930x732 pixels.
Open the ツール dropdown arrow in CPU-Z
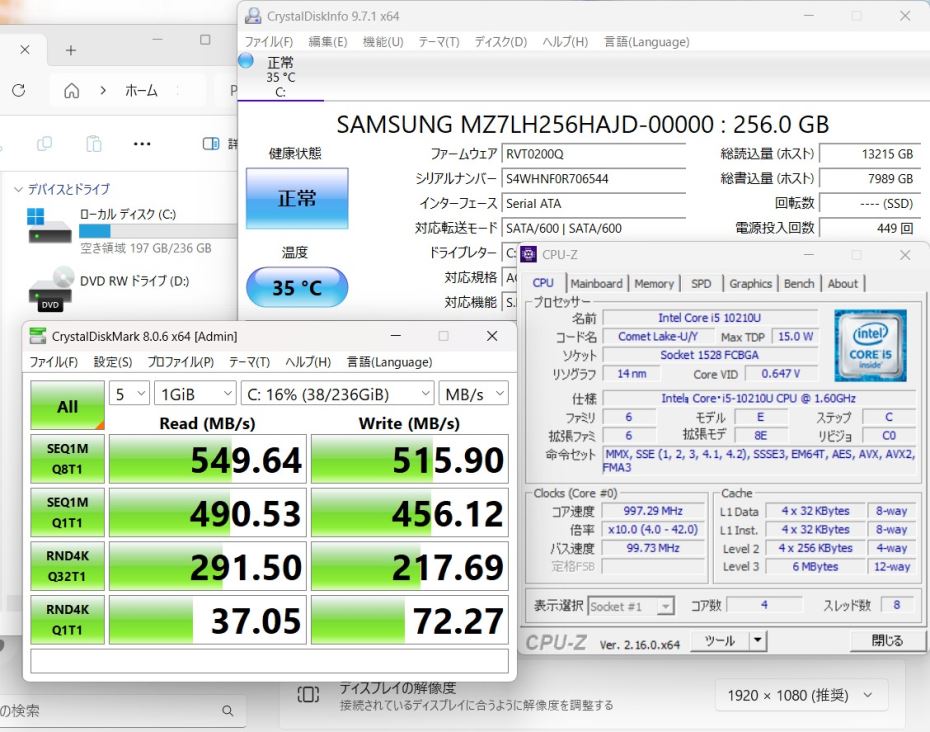(757, 641)
